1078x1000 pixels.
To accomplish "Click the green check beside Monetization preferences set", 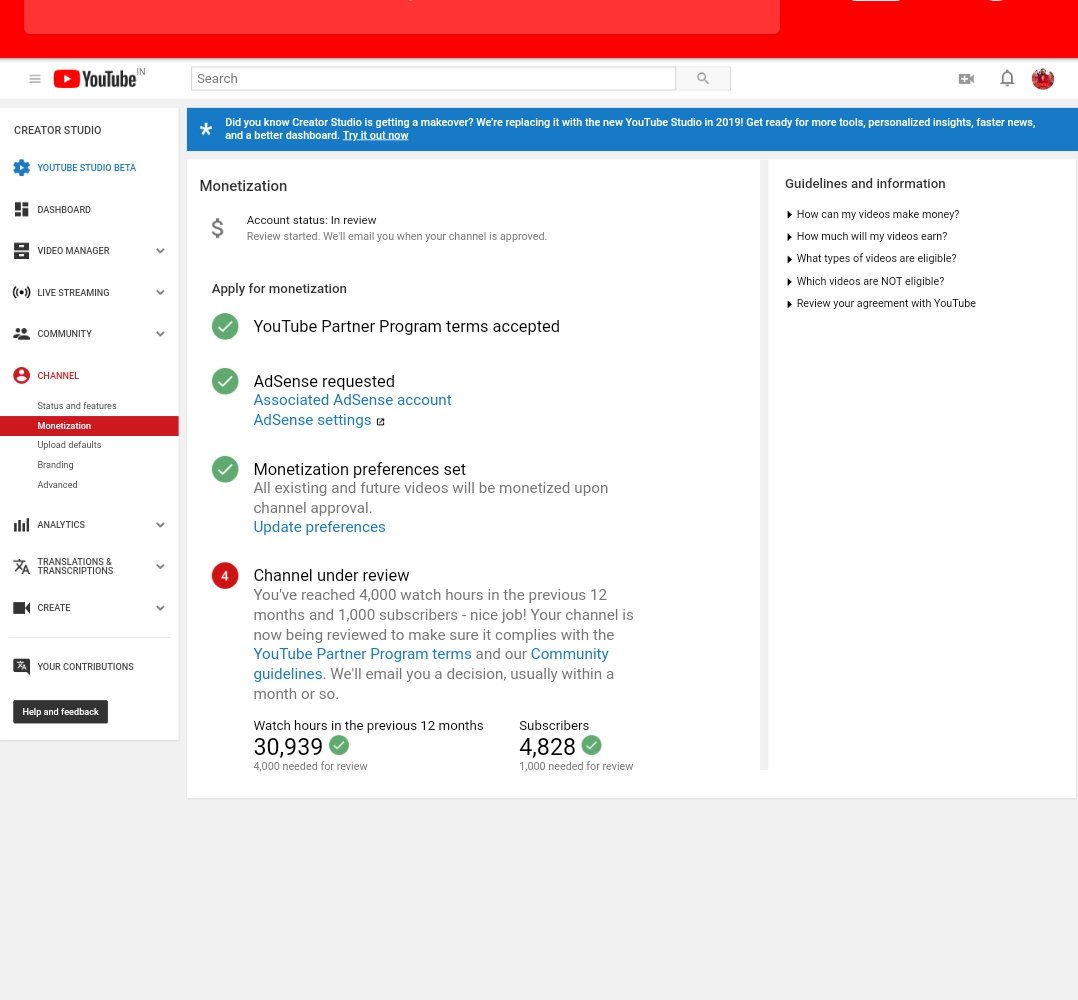I will click(x=225, y=469).
